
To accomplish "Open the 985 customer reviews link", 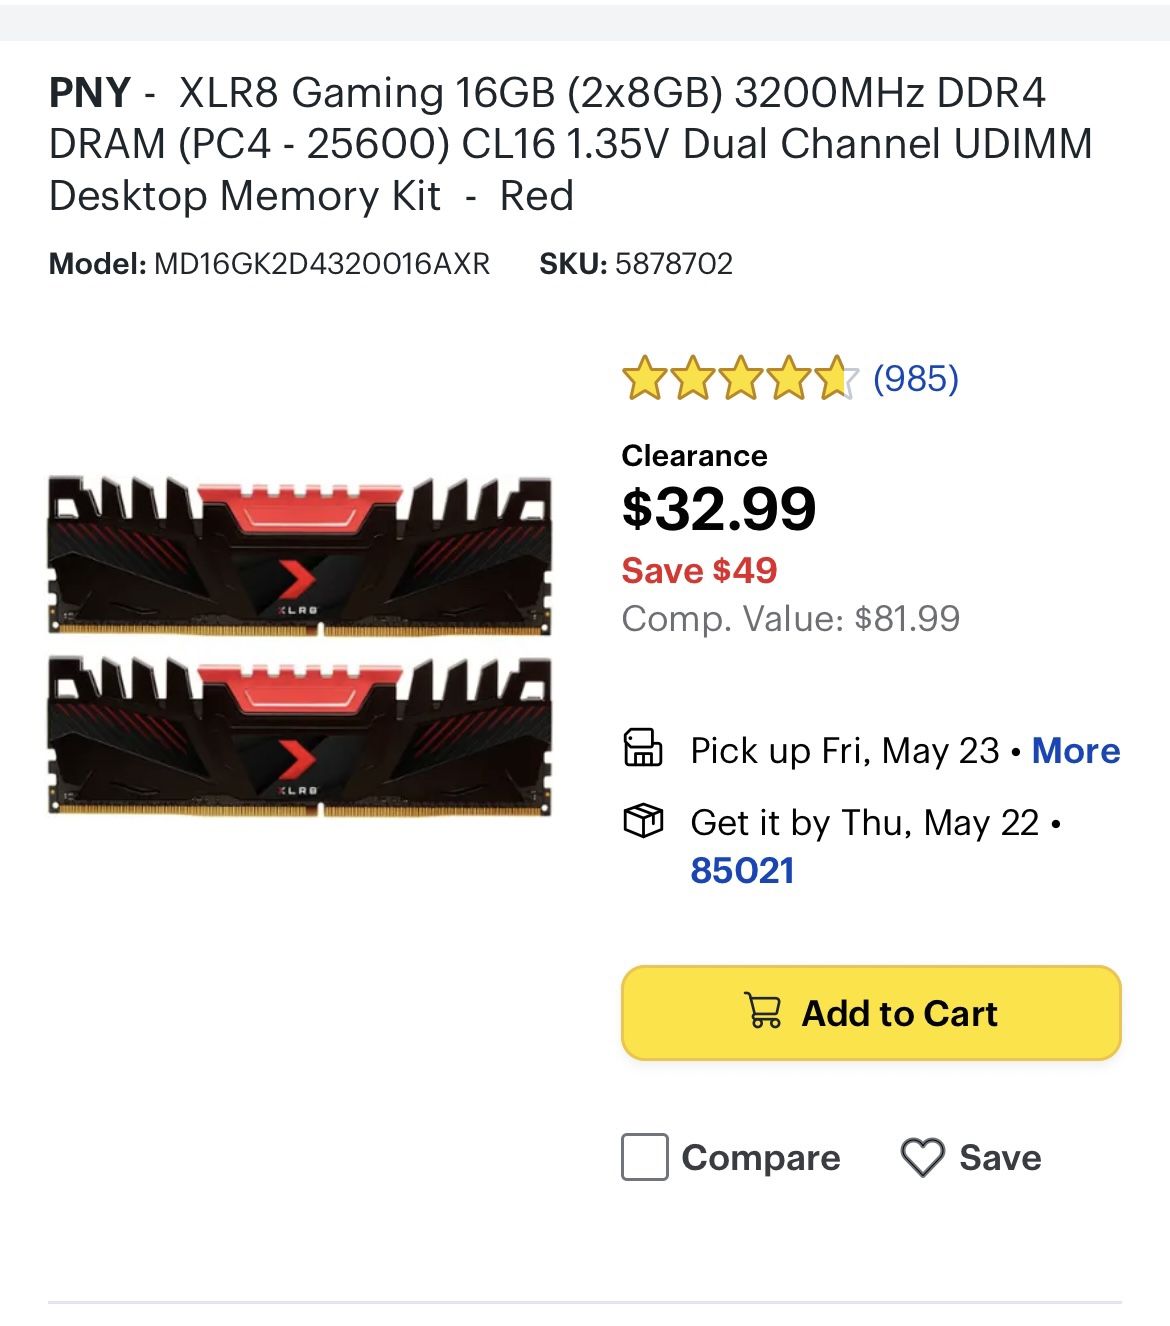I will click(x=915, y=378).
